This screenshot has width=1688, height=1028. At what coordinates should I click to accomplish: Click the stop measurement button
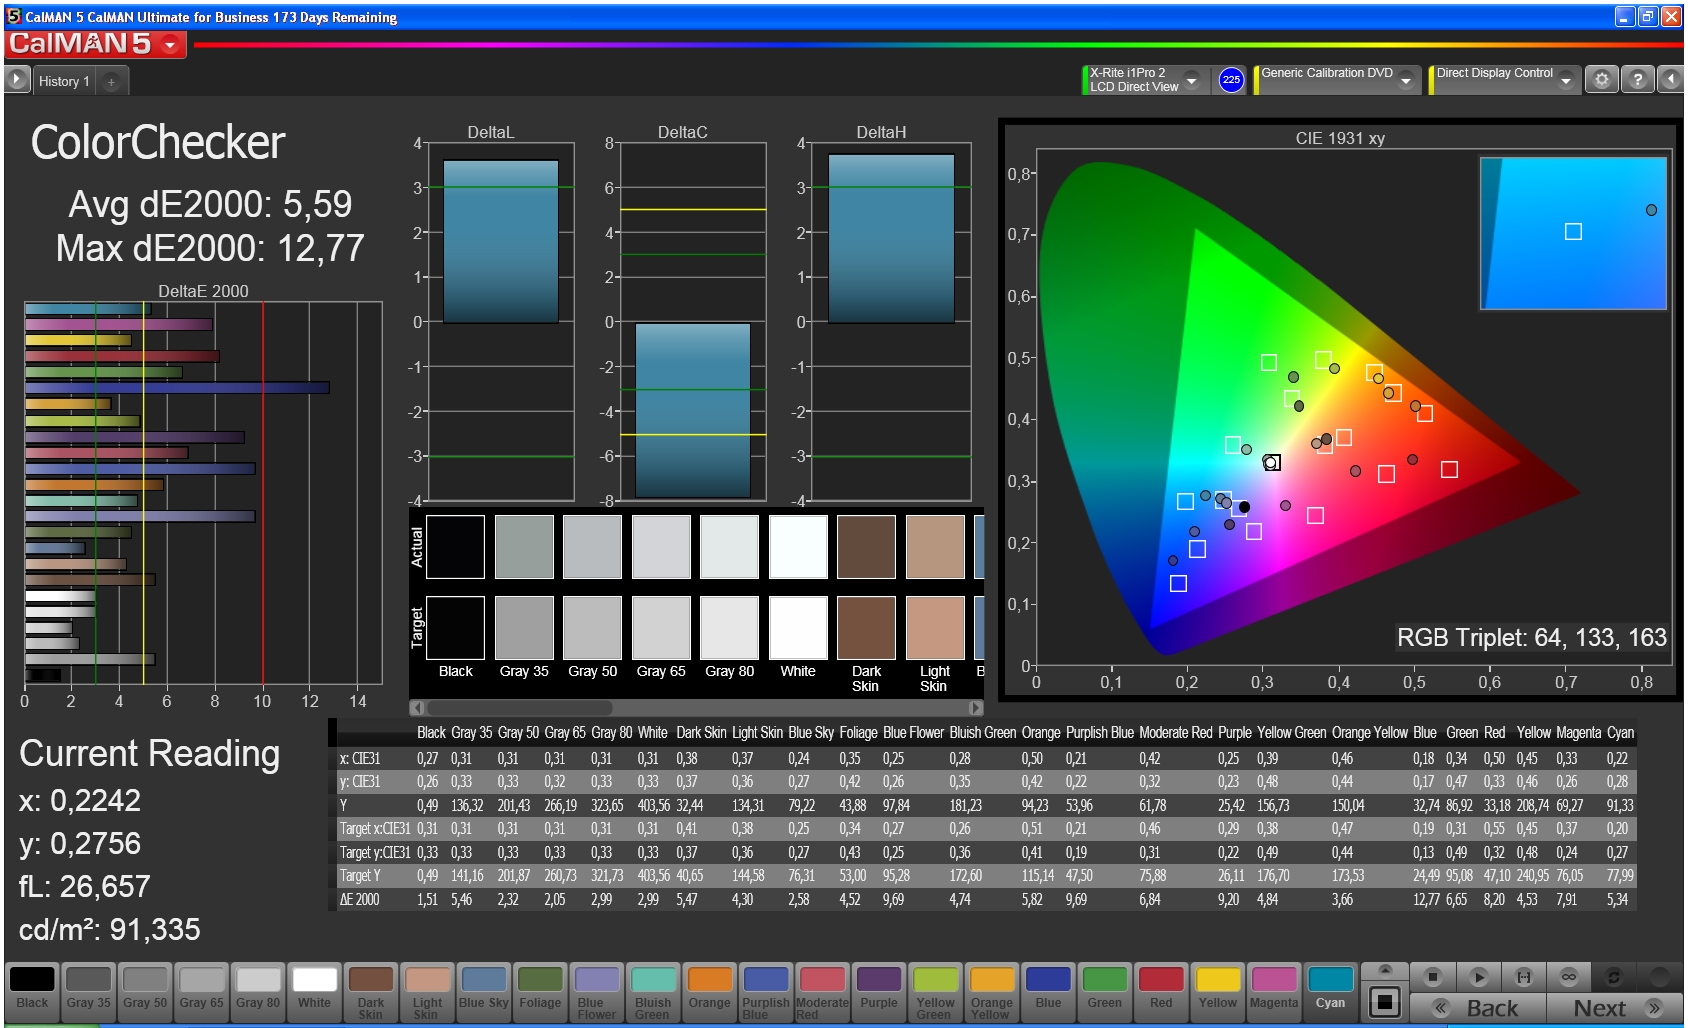tap(1432, 977)
